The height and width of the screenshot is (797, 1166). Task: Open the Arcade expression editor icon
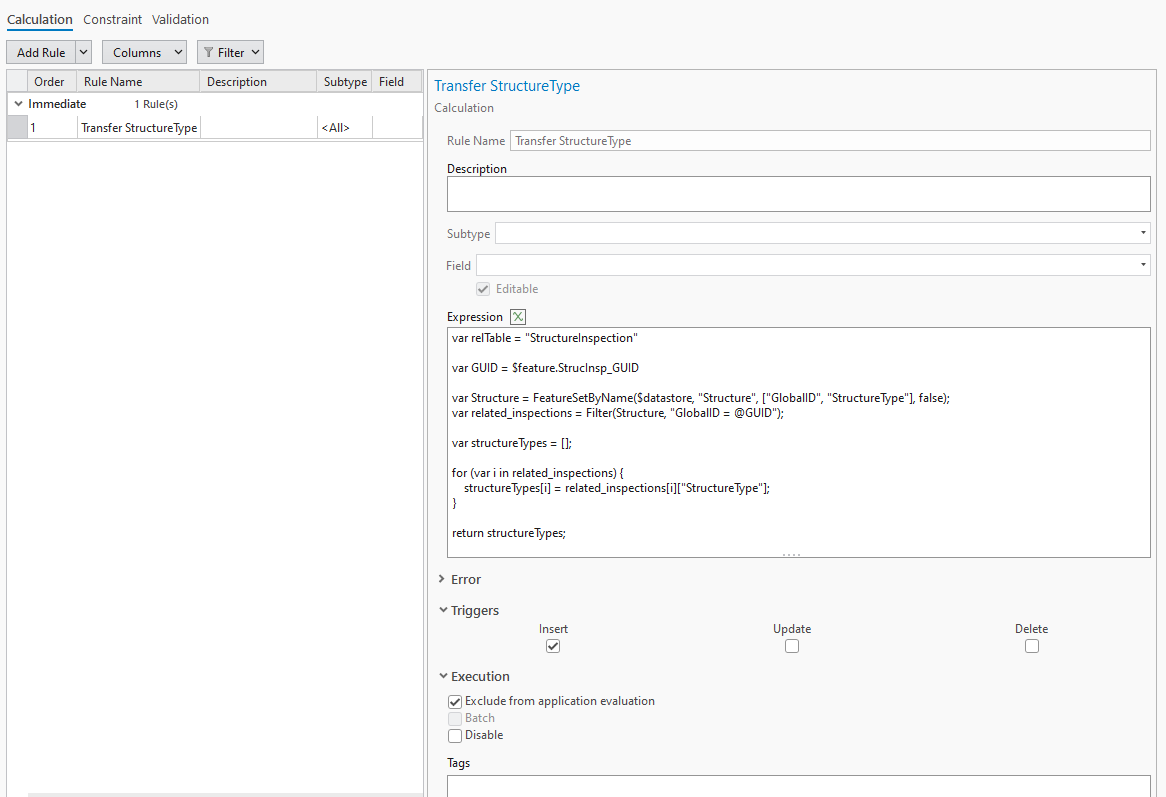pos(517,316)
